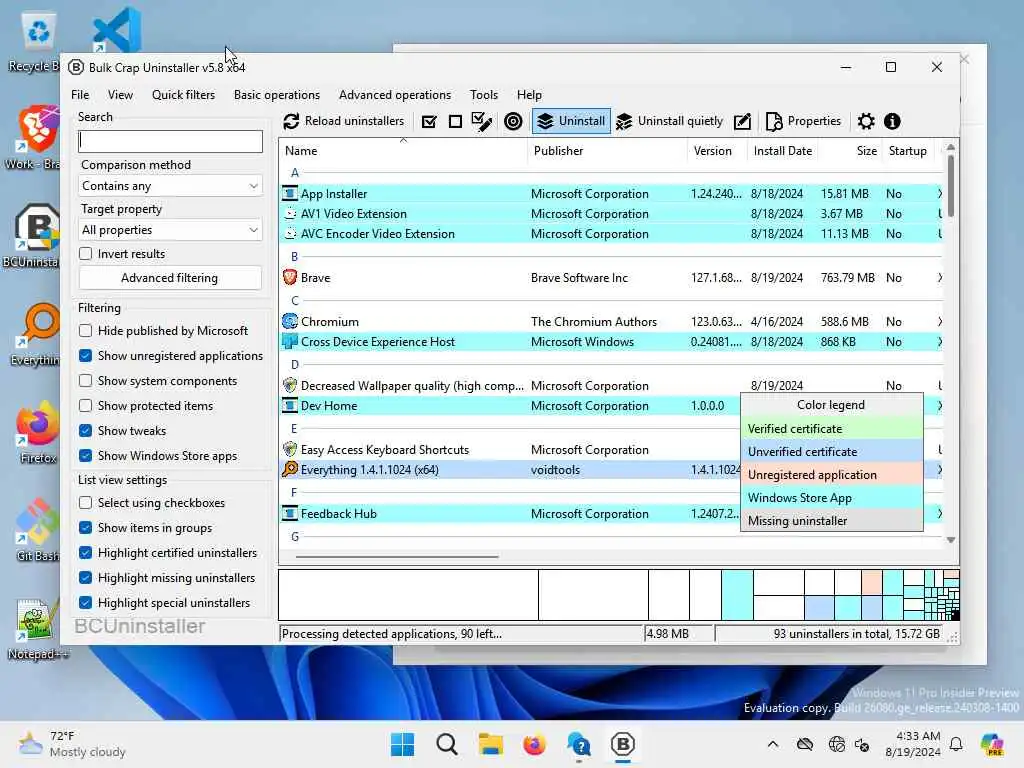Open settings via the gear icon
This screenshot has width=1024, height=768.
point(866,121)
